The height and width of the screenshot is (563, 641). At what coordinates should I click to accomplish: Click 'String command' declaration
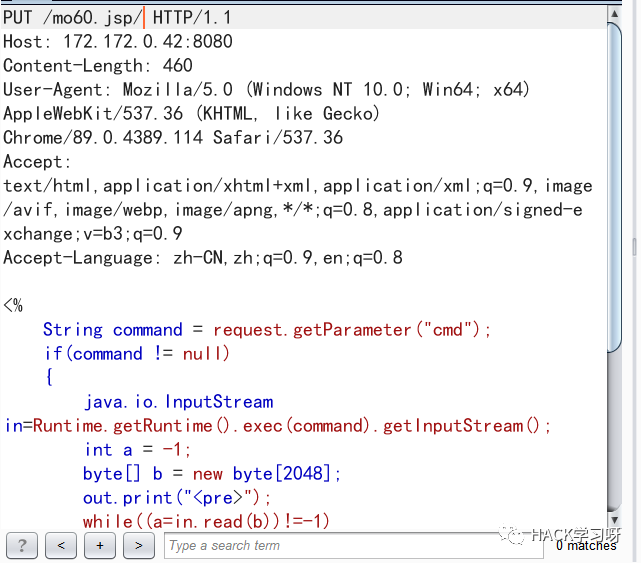tap(113, 330)
